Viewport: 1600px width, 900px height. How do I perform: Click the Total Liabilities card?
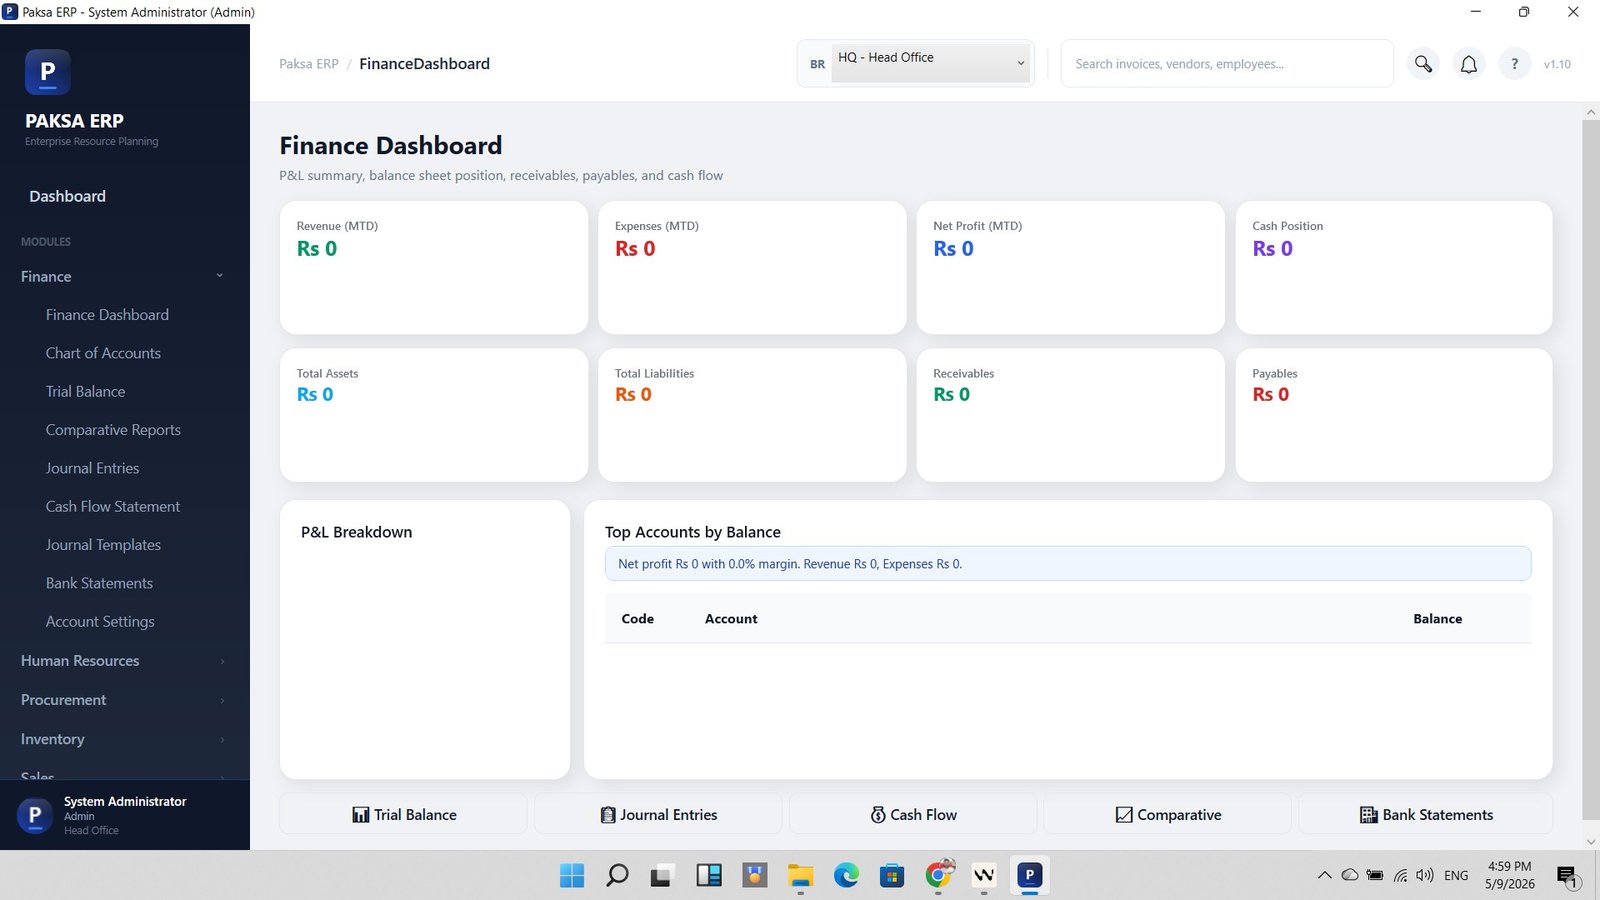tap(752, 415)
